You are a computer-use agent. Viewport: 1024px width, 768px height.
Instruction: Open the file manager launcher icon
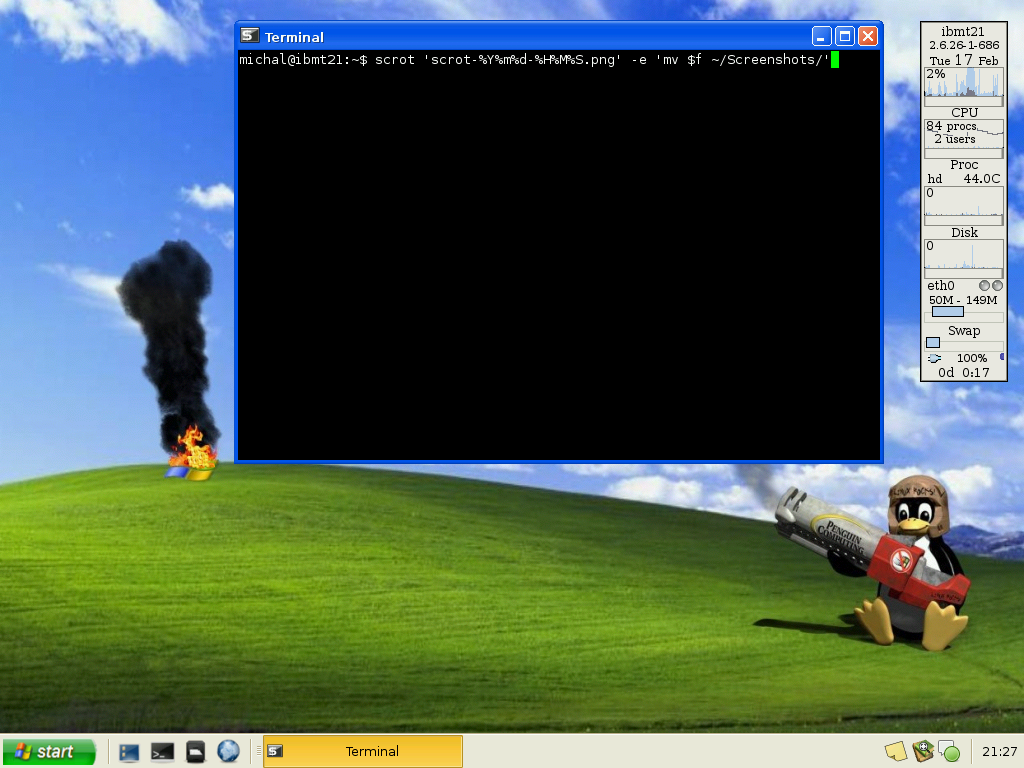click(195, 752)
